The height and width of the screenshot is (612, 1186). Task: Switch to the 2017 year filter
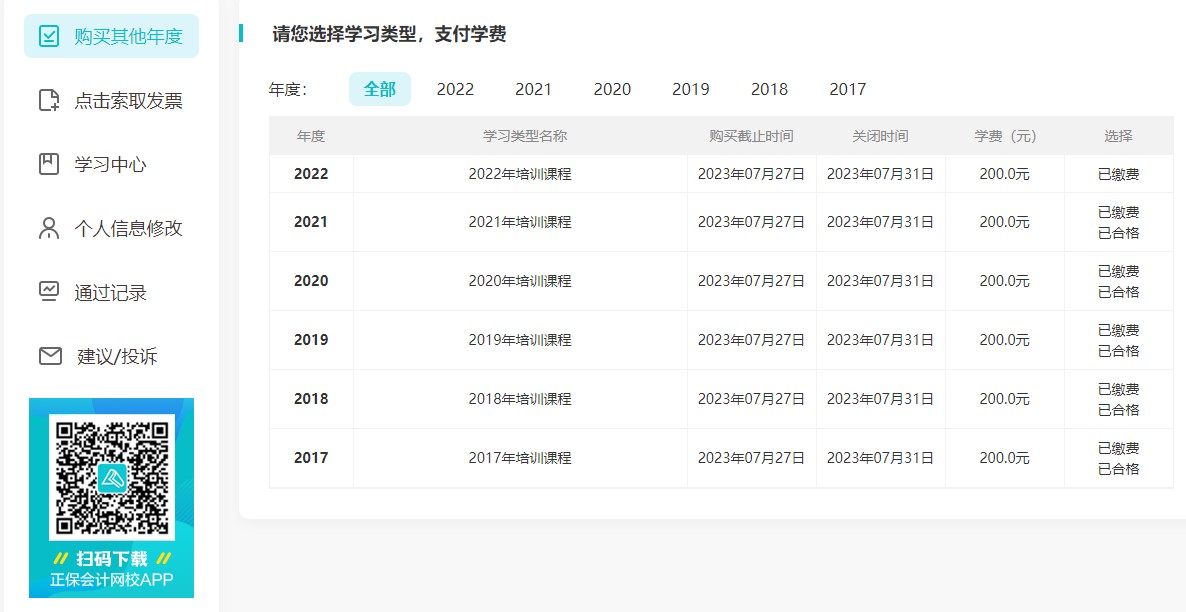pyautogui.click(x=848, y=89)
